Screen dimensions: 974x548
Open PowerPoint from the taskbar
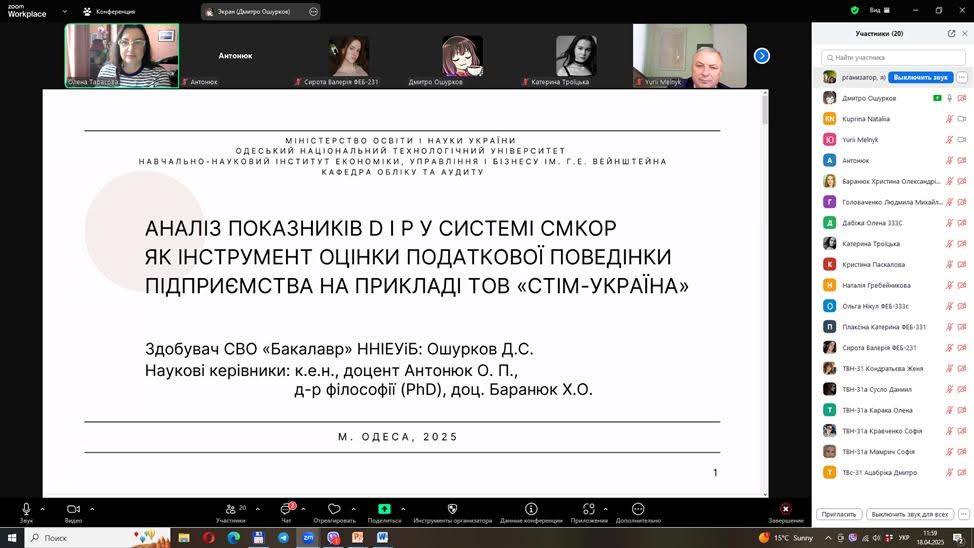coord(358,537)
